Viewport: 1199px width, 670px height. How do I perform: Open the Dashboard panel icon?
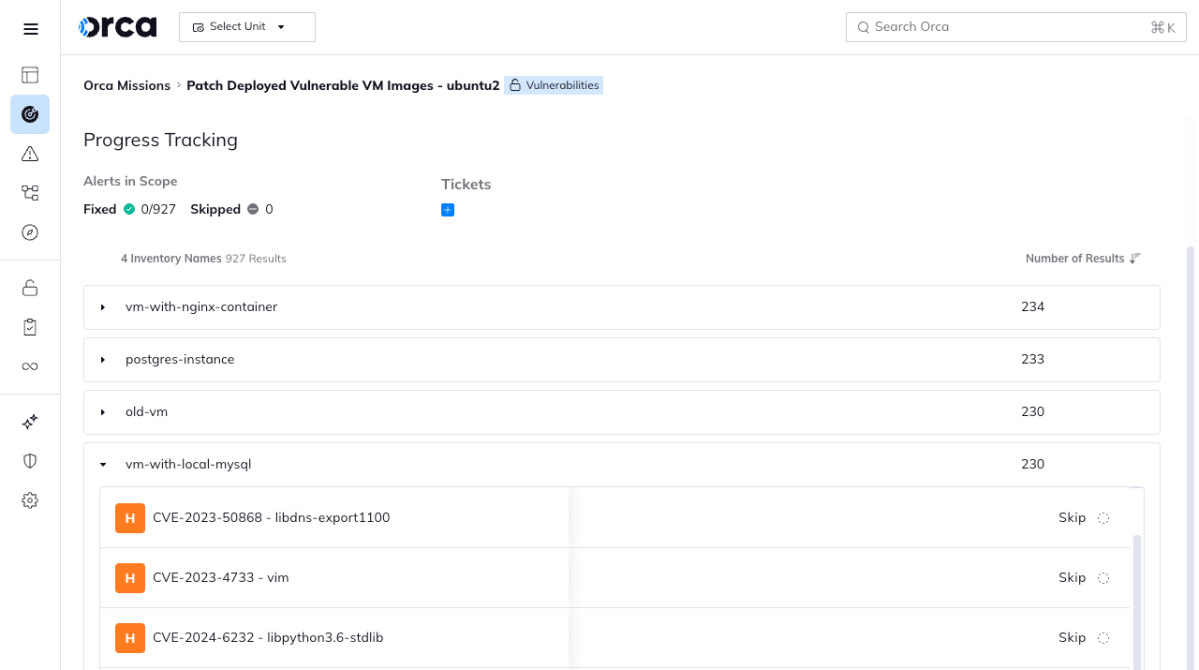coord(30,74)
